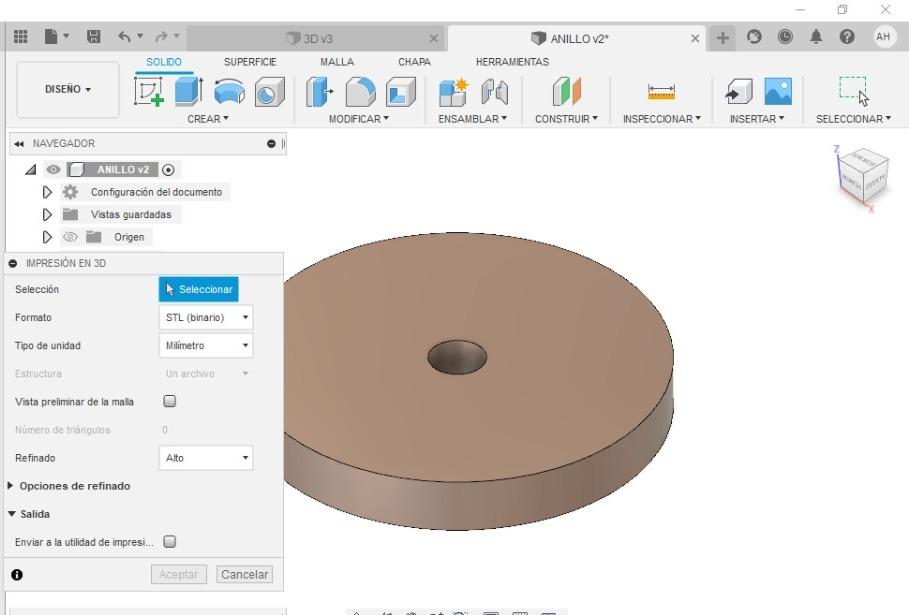Click the Insert Derive icon
The width and height of the screenshot is (909, 615).
(739, 92)
